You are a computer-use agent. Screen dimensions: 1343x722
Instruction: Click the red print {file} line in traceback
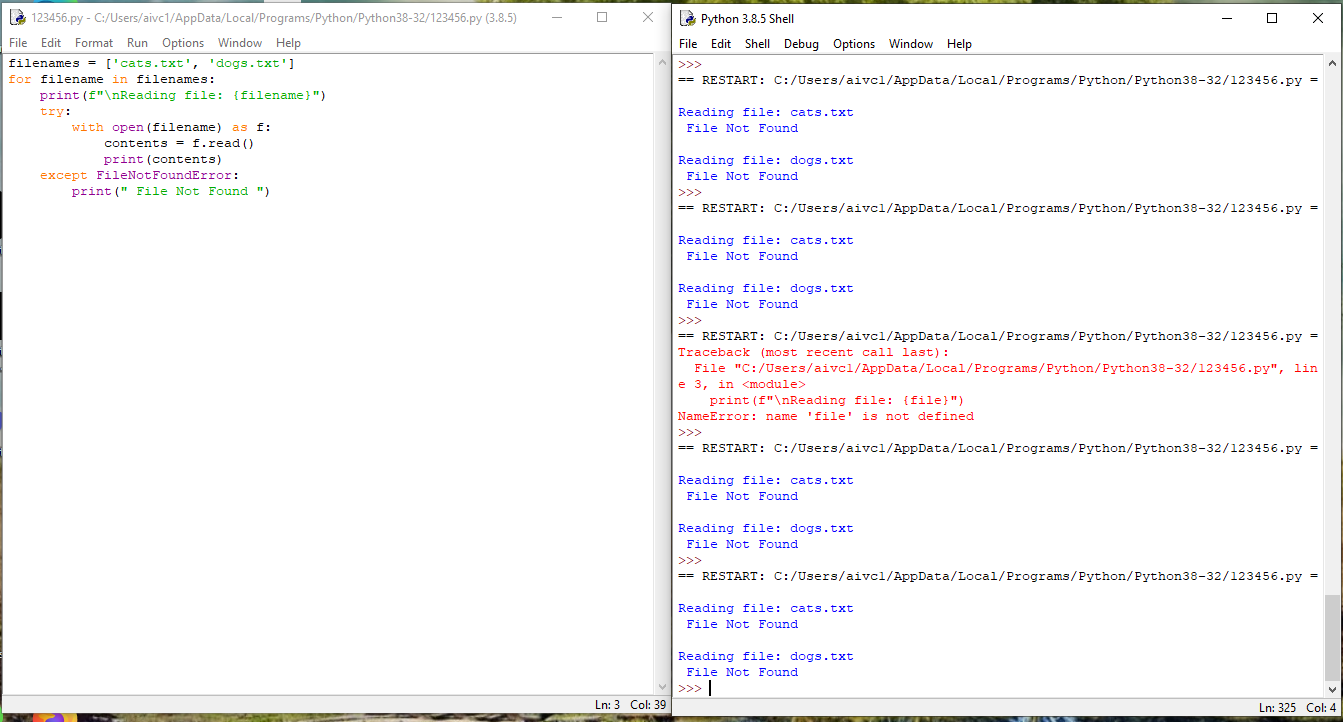[837, 400]
